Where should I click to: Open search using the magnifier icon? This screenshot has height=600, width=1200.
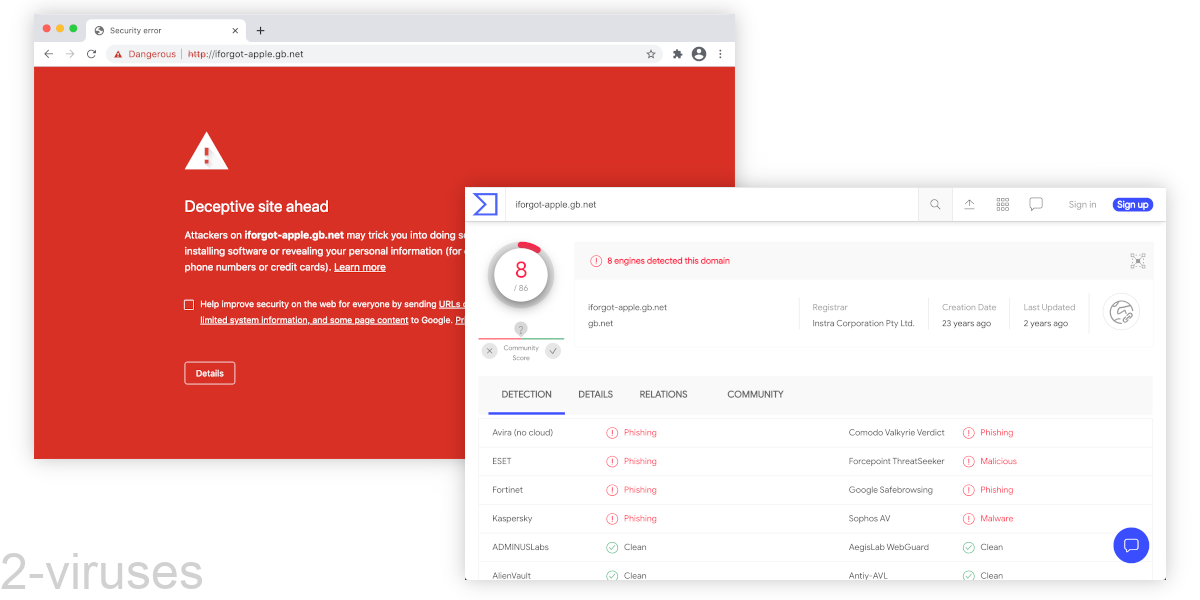[x=934, y=204]
